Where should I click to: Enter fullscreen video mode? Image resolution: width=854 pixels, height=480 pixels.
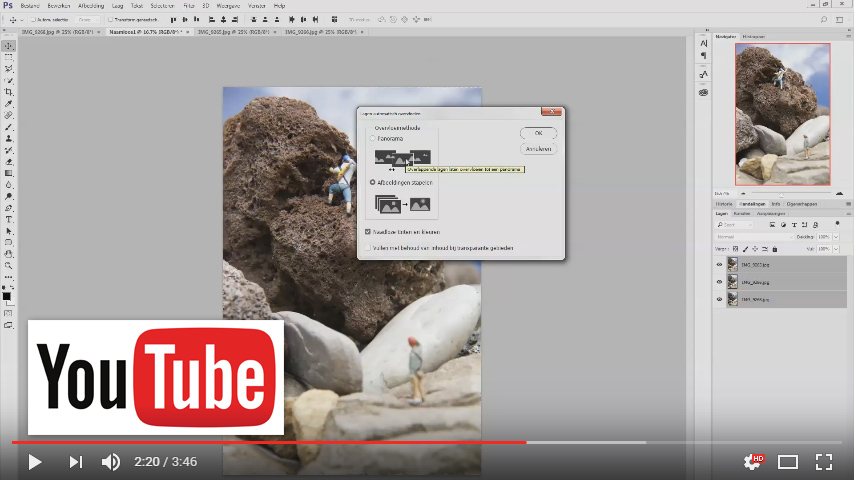pyautogui.click(x=823, y=461)
